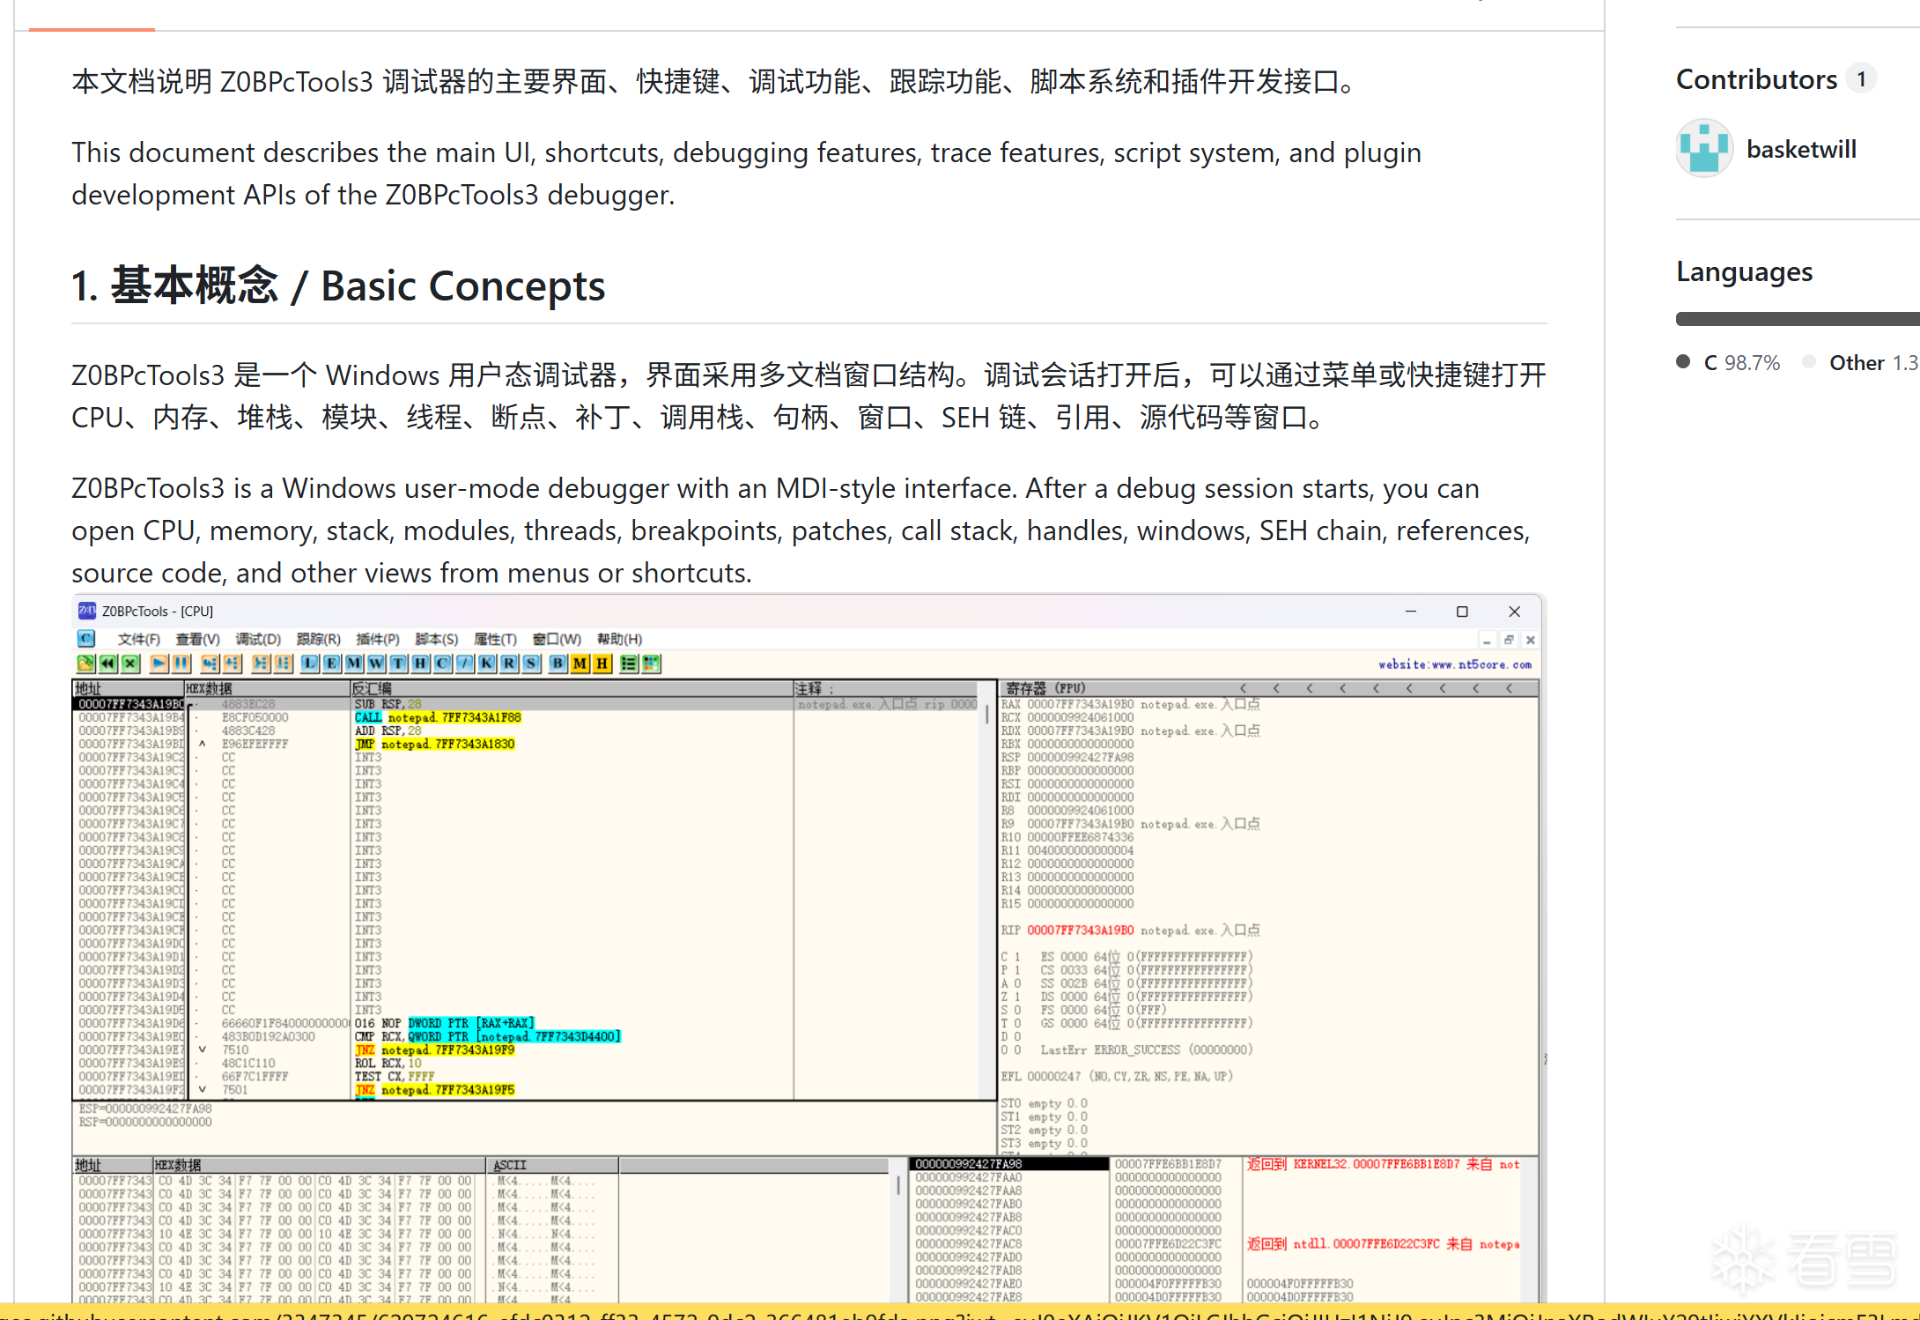Open the 调试(D) menu

[258, 639]
